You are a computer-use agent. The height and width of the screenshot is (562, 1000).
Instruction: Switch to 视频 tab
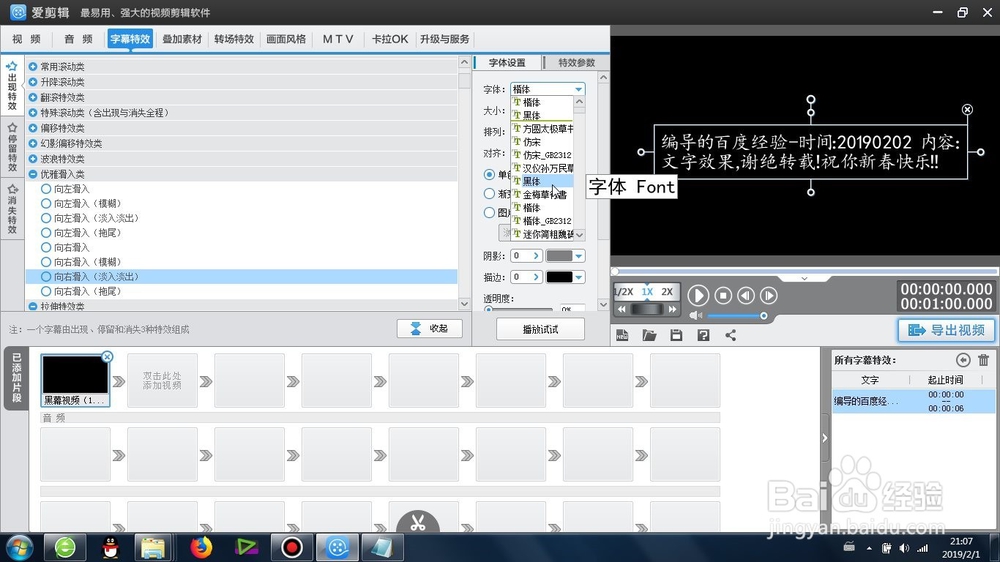[x=26, y=39]
